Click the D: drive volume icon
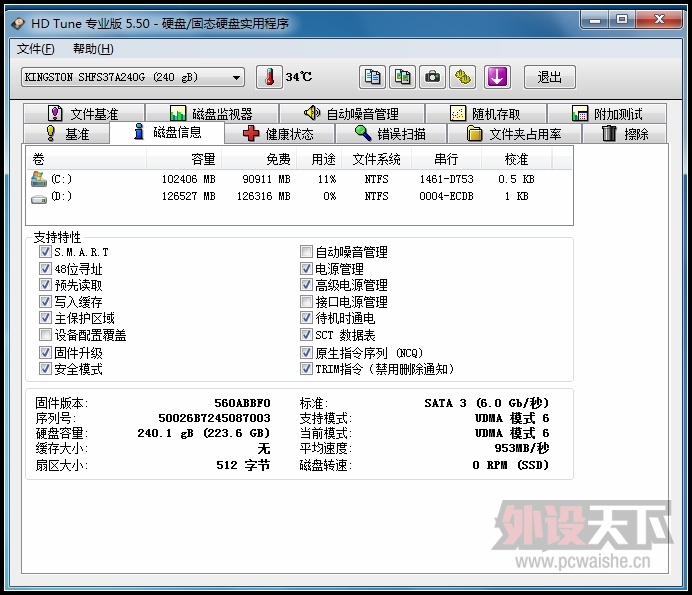 pyautogui.click(x=39, y=199)
